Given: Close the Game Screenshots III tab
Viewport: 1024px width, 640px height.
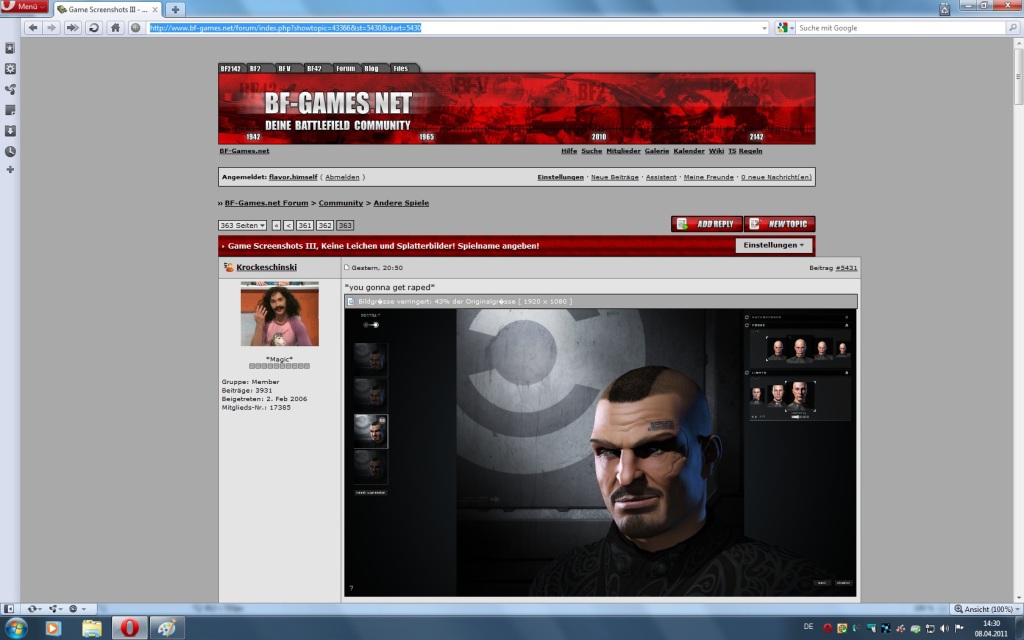Looking at the screenshot, I should 155,9.
